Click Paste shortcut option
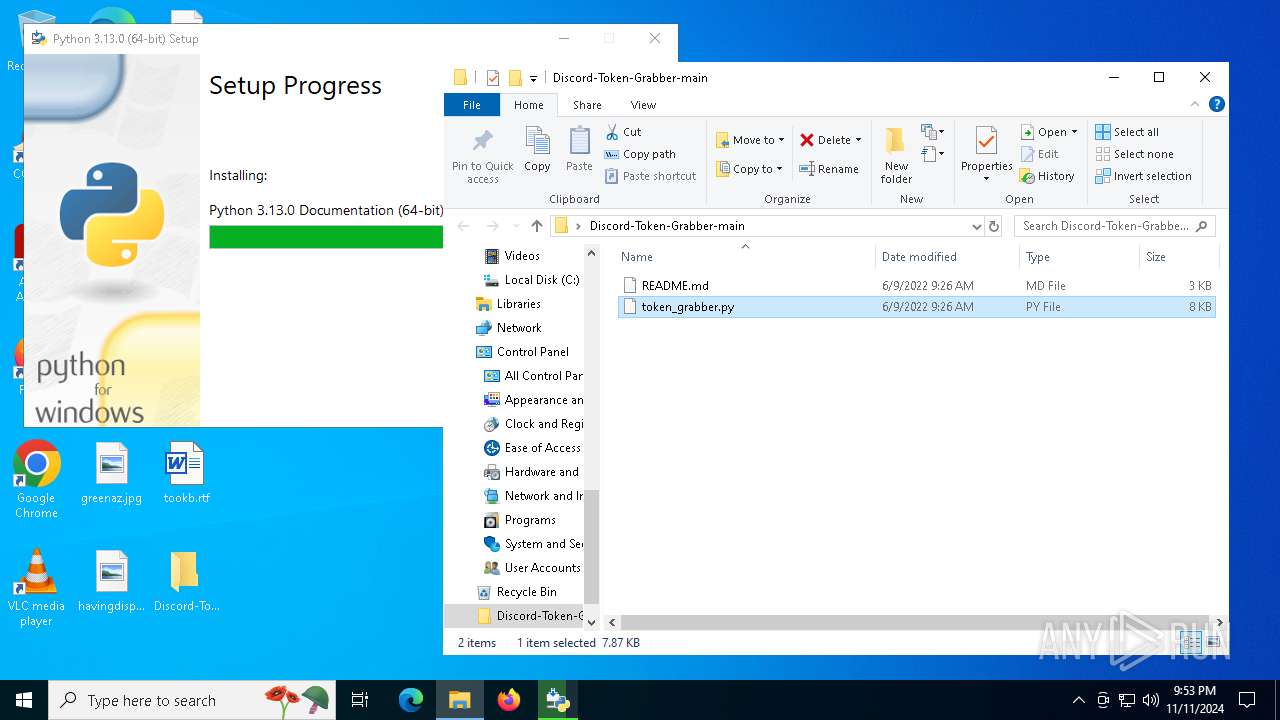Screen dimensions: 1280x720 click(x=650, y=176)
